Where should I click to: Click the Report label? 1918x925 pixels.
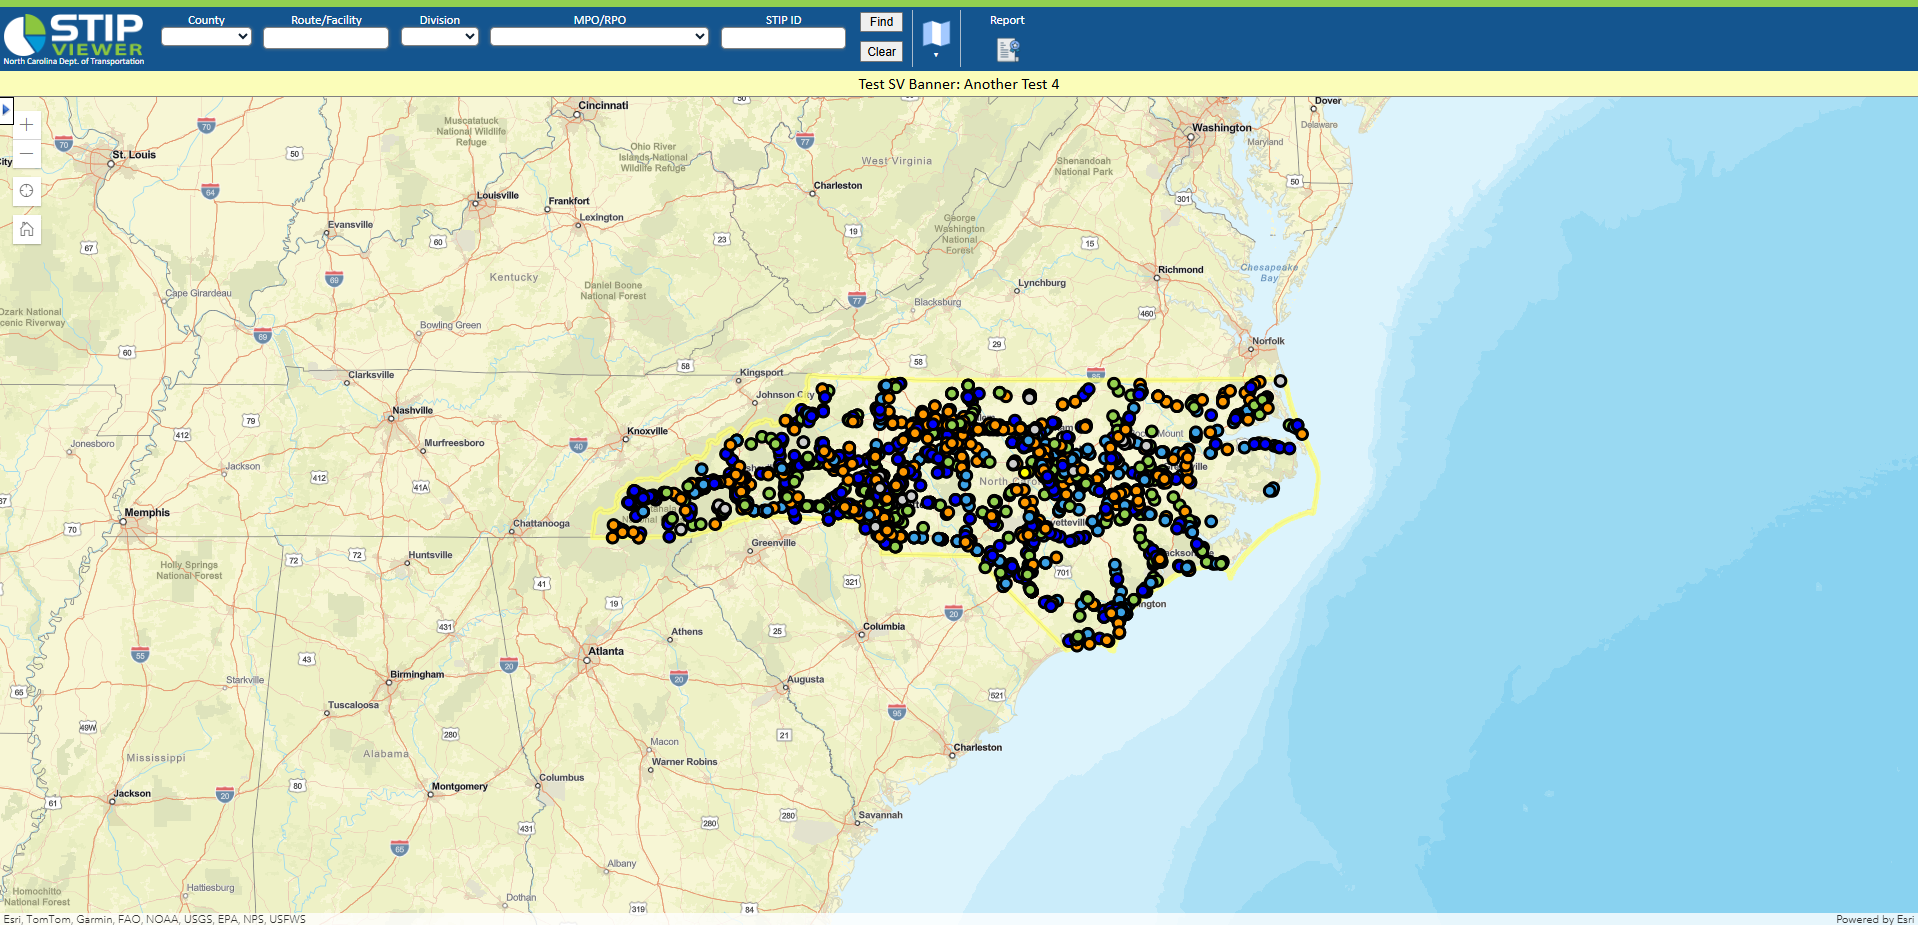pyautogui.click(x=1007, y=20)
